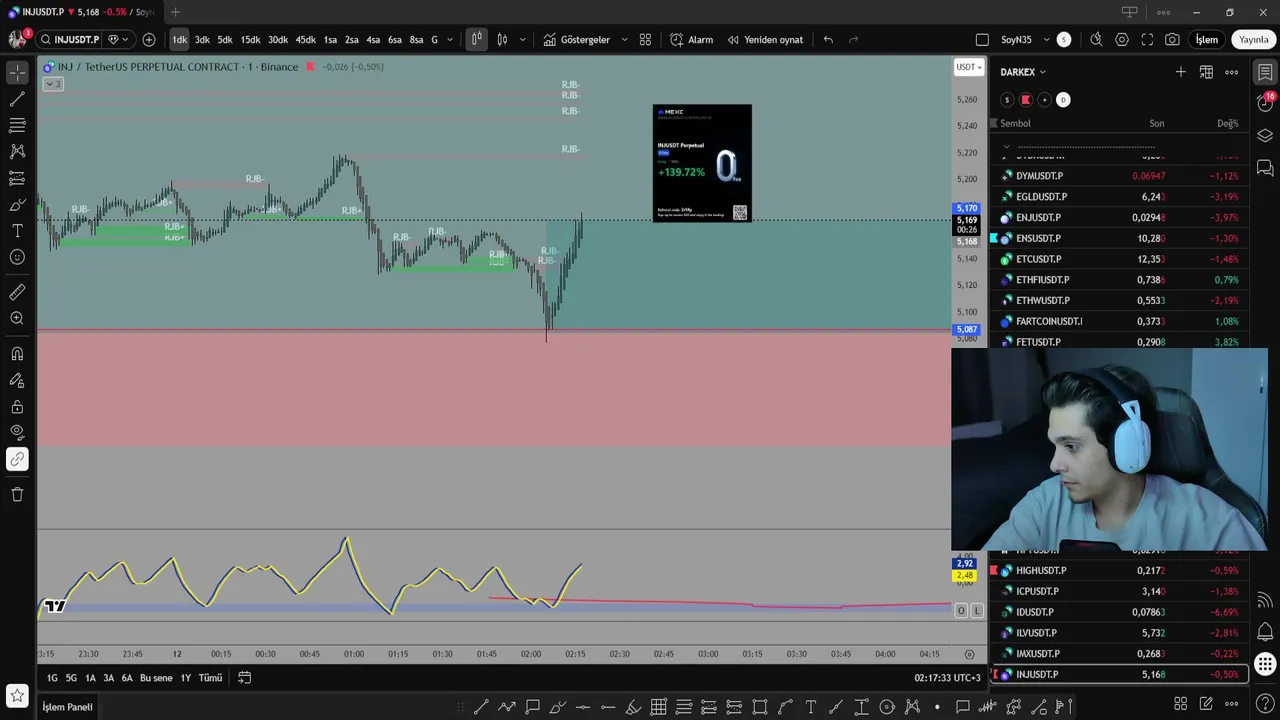This screenshot has width=1280, height=720.
Task: Sort watchlist by Son column
Action: point(1156,123)
